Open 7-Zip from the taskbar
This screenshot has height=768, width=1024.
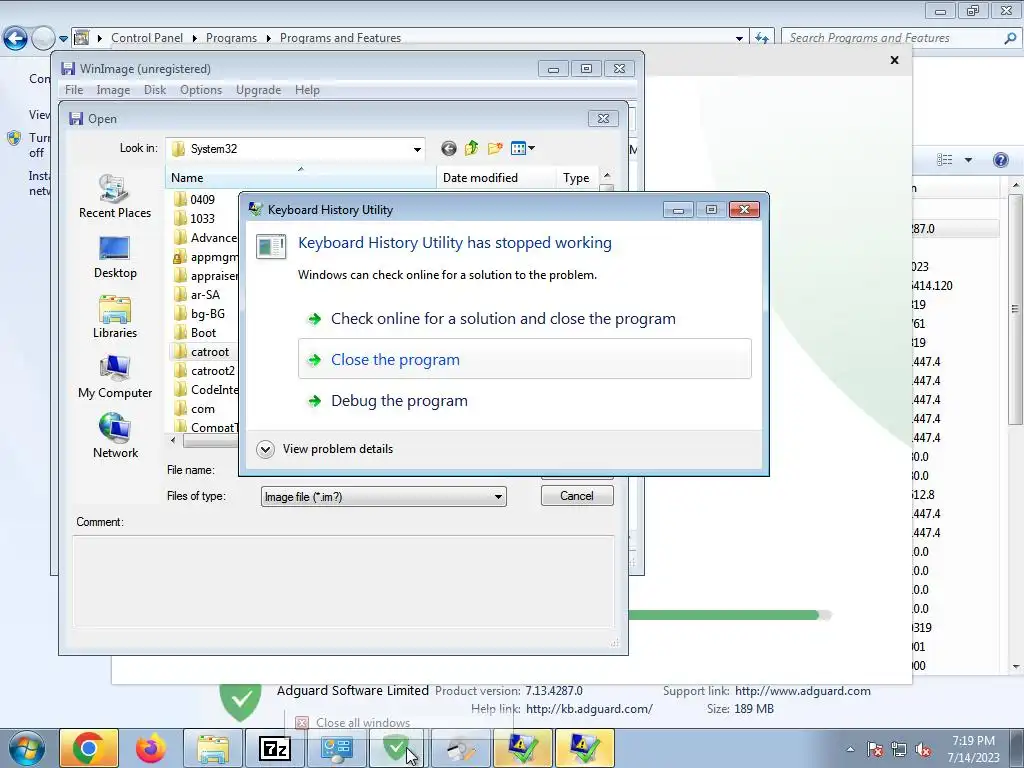coord(274,748)
